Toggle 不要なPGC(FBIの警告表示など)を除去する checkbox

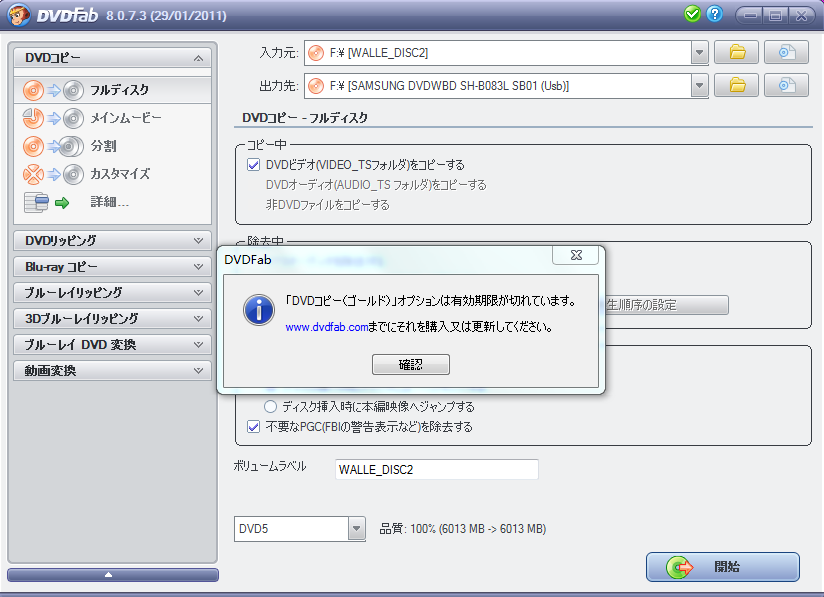253,427
